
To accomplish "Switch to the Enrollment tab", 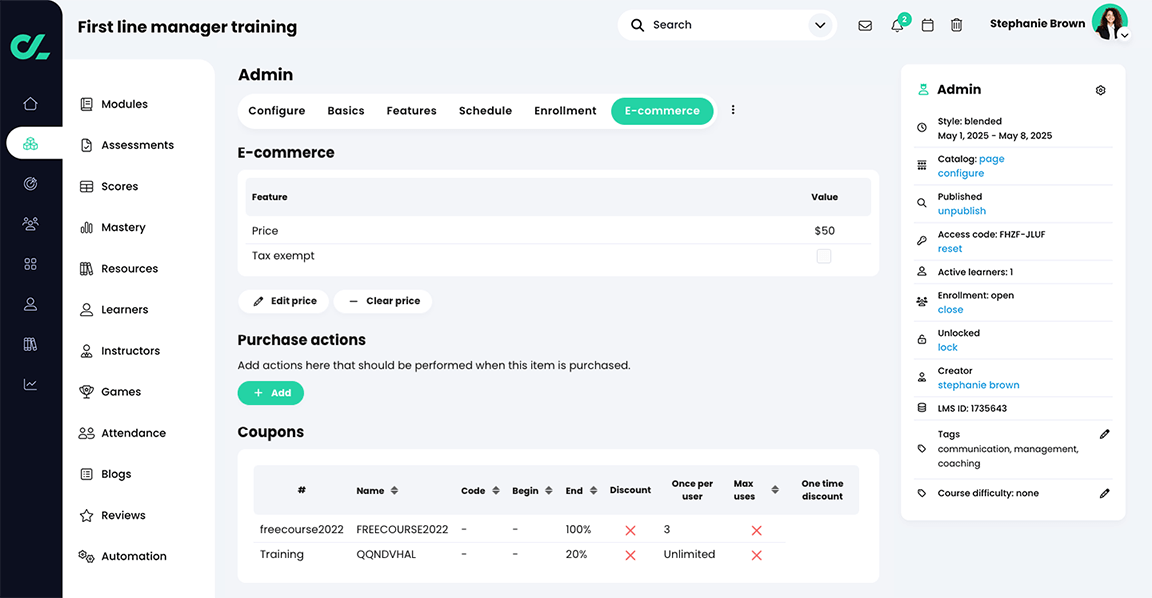I will coord(565,111).
